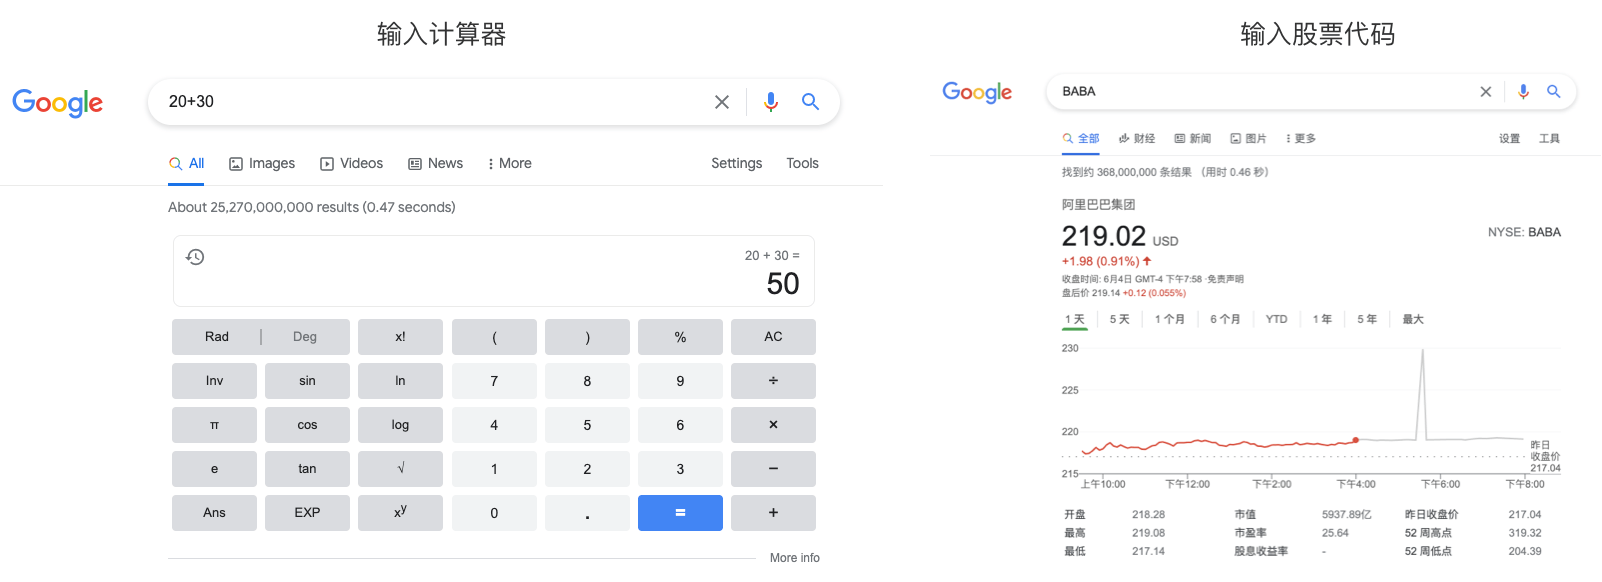Expand the 更多 menu
This screenshot has width=1602, height=582.
pos(1301,139)
